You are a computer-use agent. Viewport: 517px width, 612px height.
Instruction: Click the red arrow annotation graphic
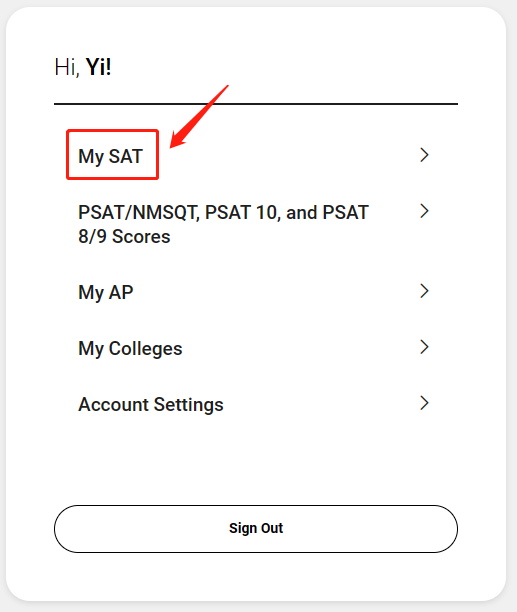199,116
